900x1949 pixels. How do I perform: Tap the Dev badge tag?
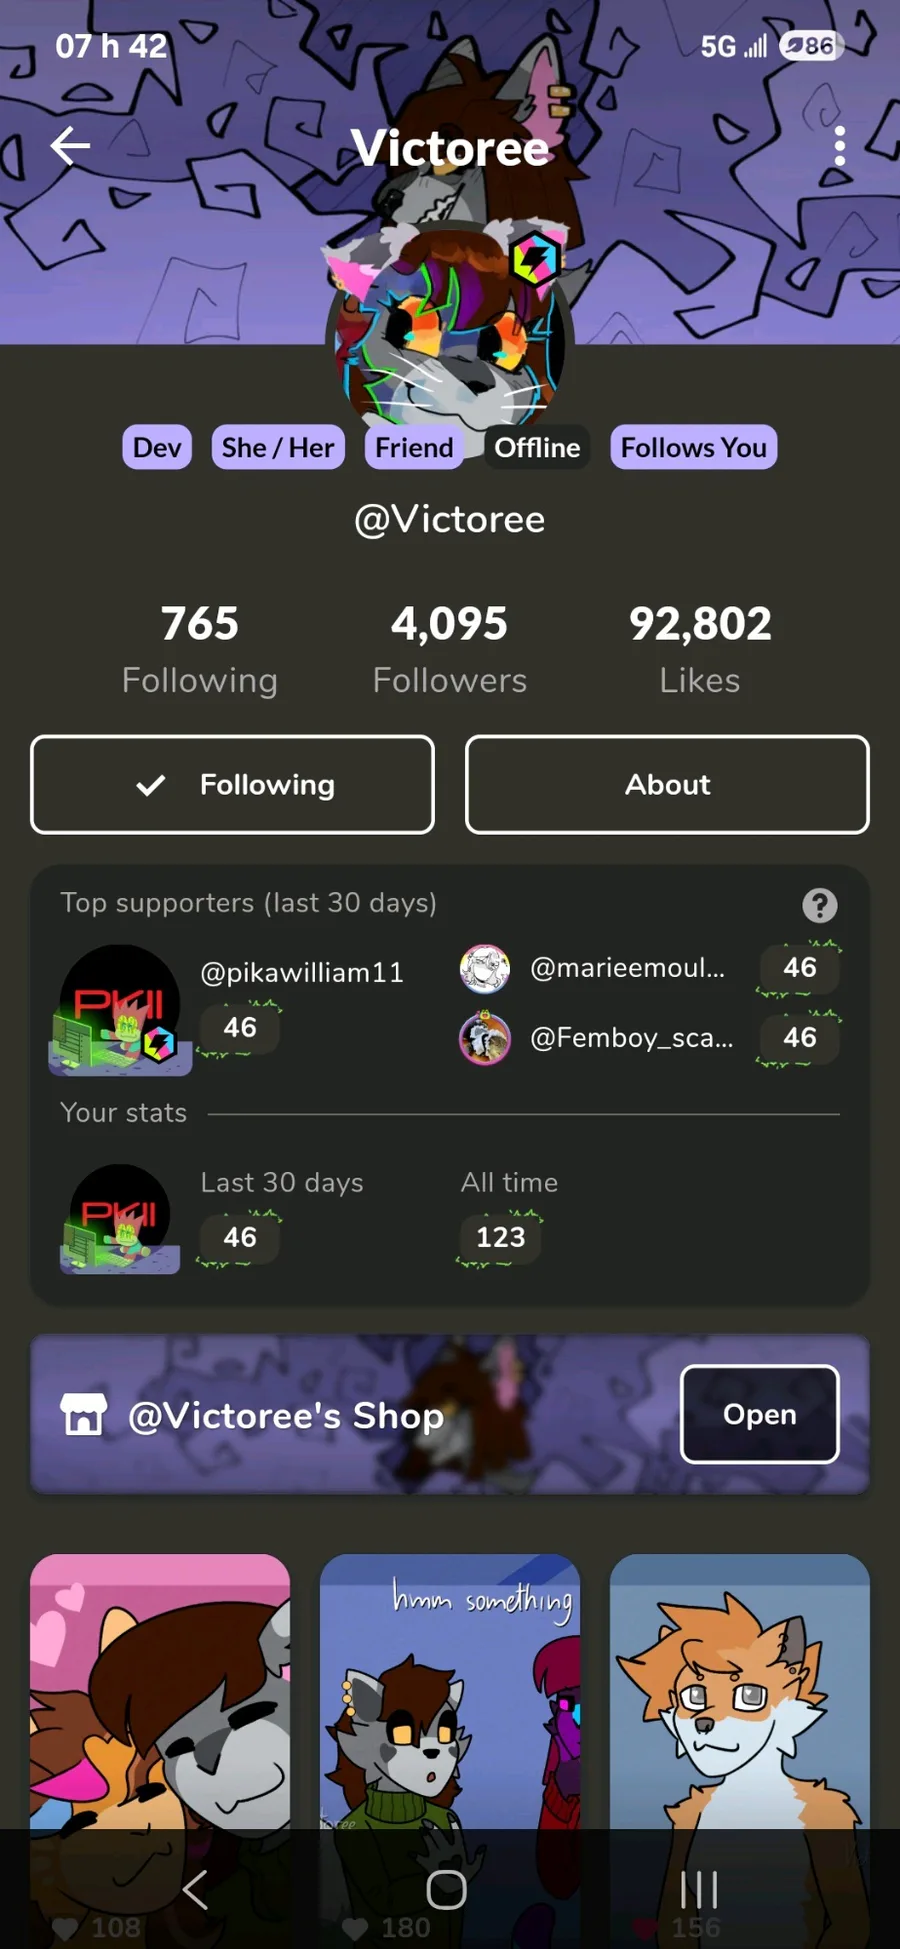pos(157,447)
